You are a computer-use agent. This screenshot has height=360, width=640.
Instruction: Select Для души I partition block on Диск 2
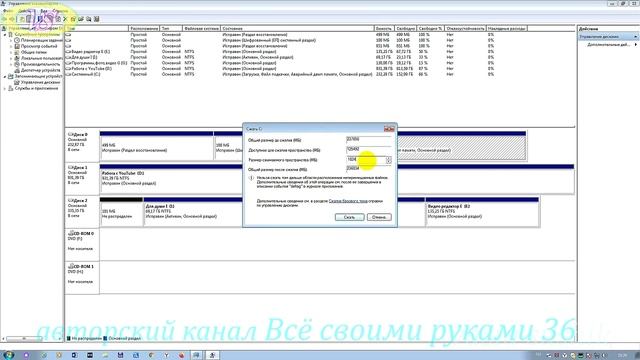coord(193,212)
